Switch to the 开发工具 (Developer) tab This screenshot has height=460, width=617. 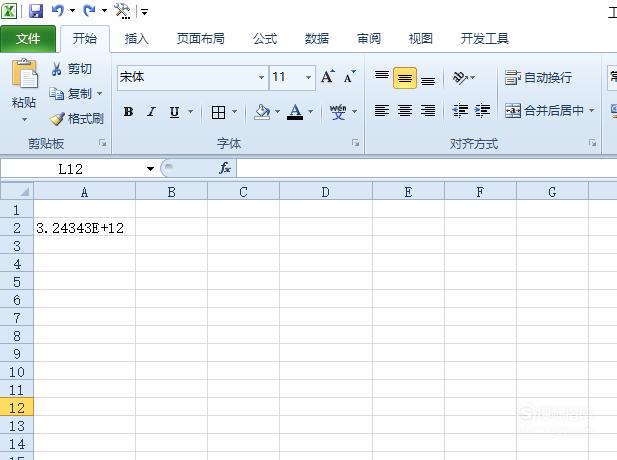(x=485, y=39)
